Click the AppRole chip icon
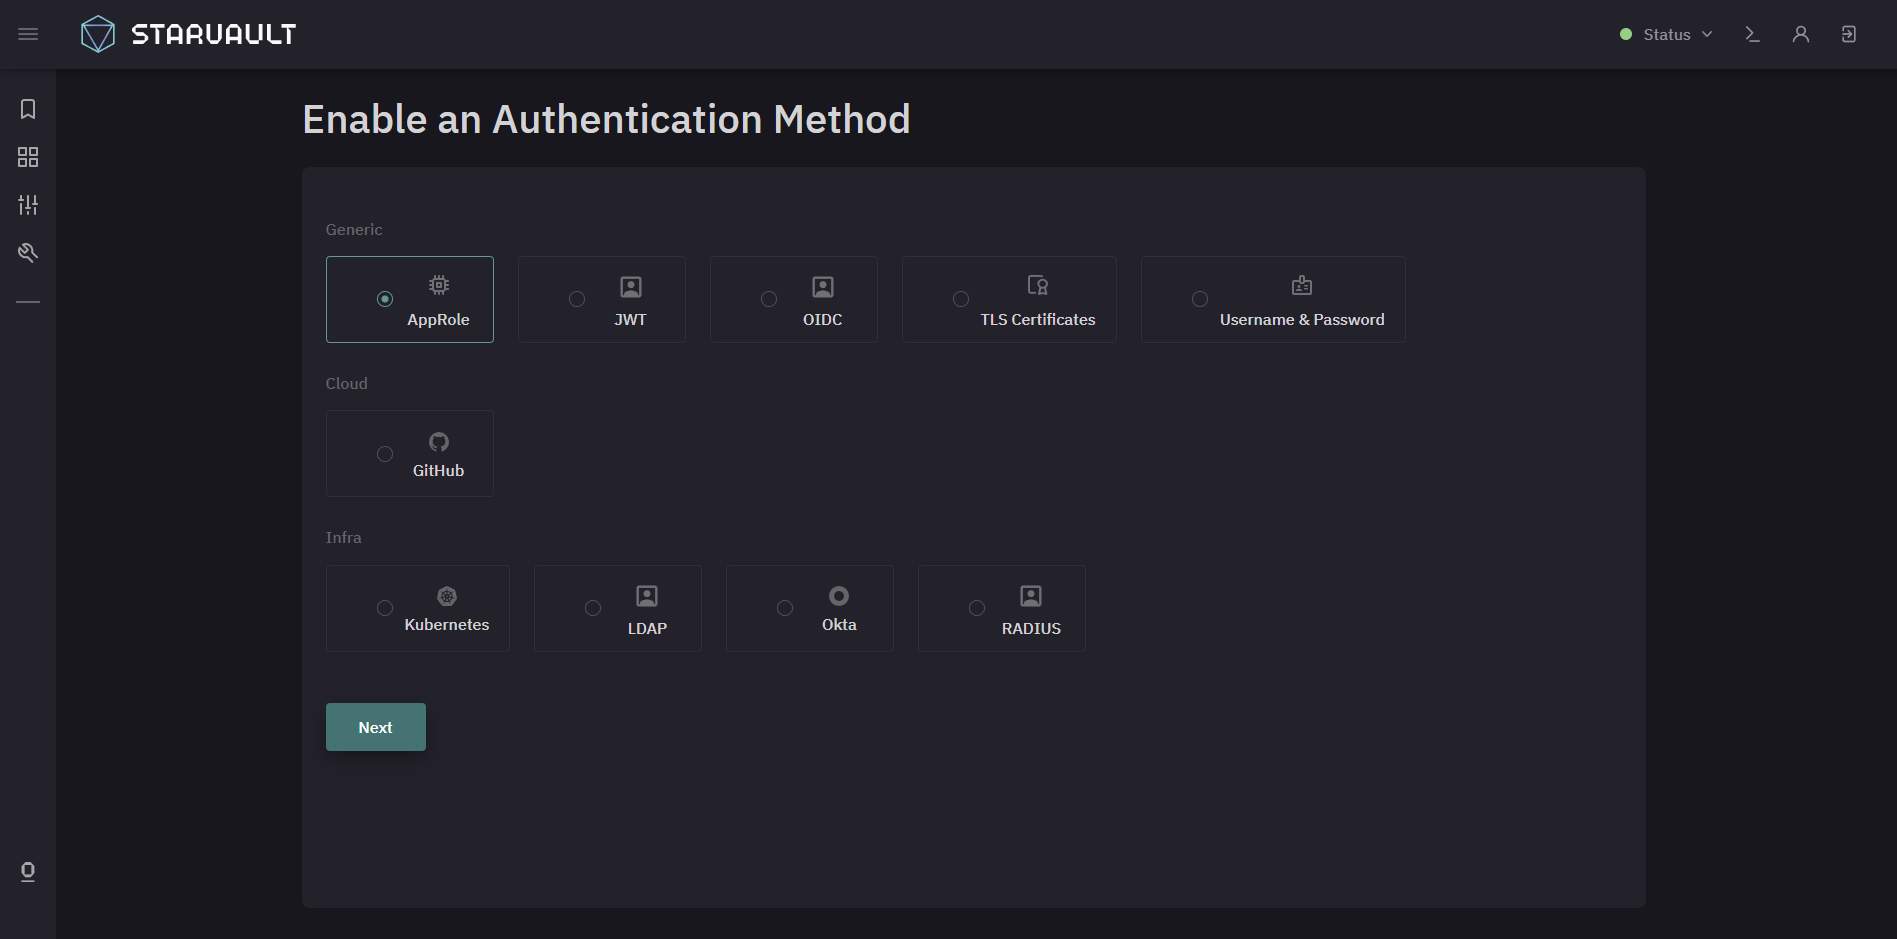 tap(438, 286)
